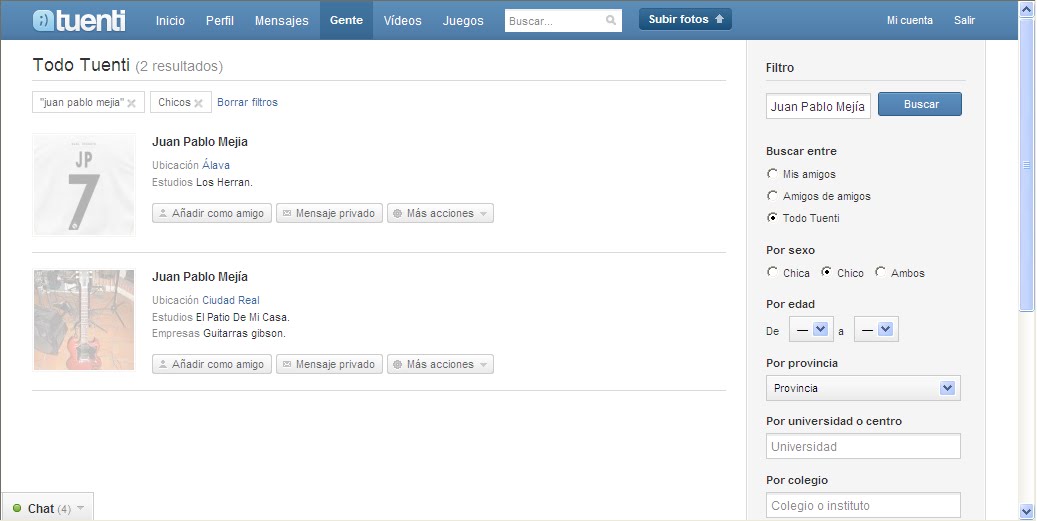Viewport: 1037px width, 521px height.
Task: Choose Chico gender filter
Action: click(x=826, y=272)
